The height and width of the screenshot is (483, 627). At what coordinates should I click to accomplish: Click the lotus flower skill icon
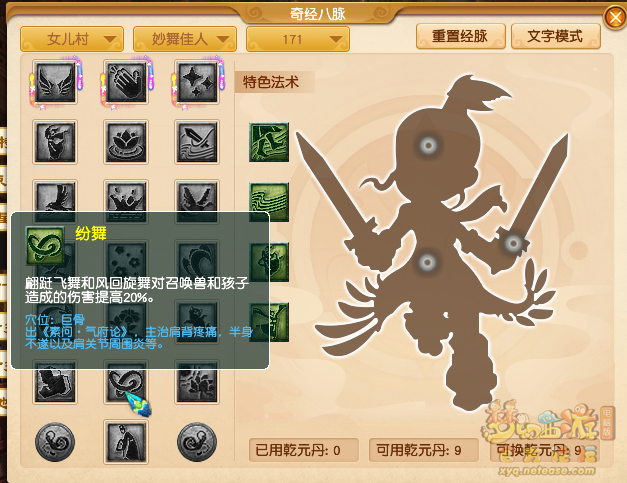(126, 142)
